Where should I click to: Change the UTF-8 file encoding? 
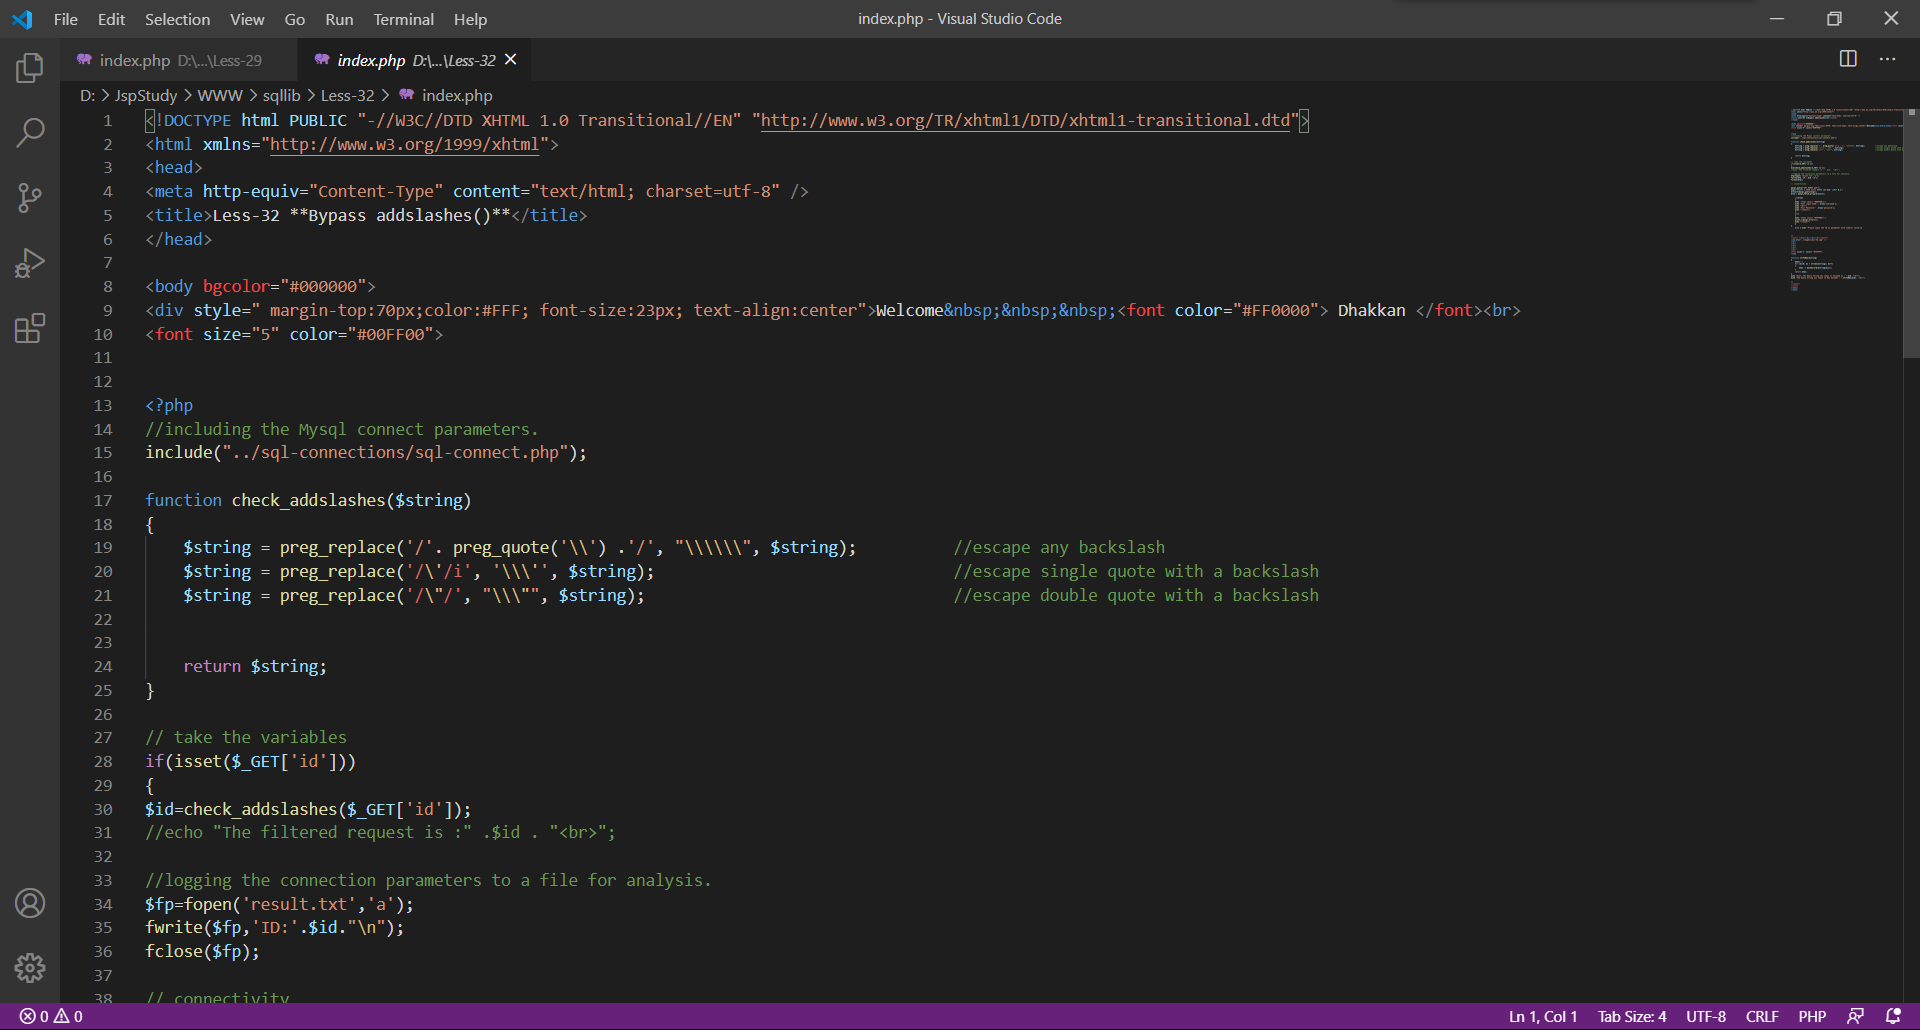click(1706, 1016)
